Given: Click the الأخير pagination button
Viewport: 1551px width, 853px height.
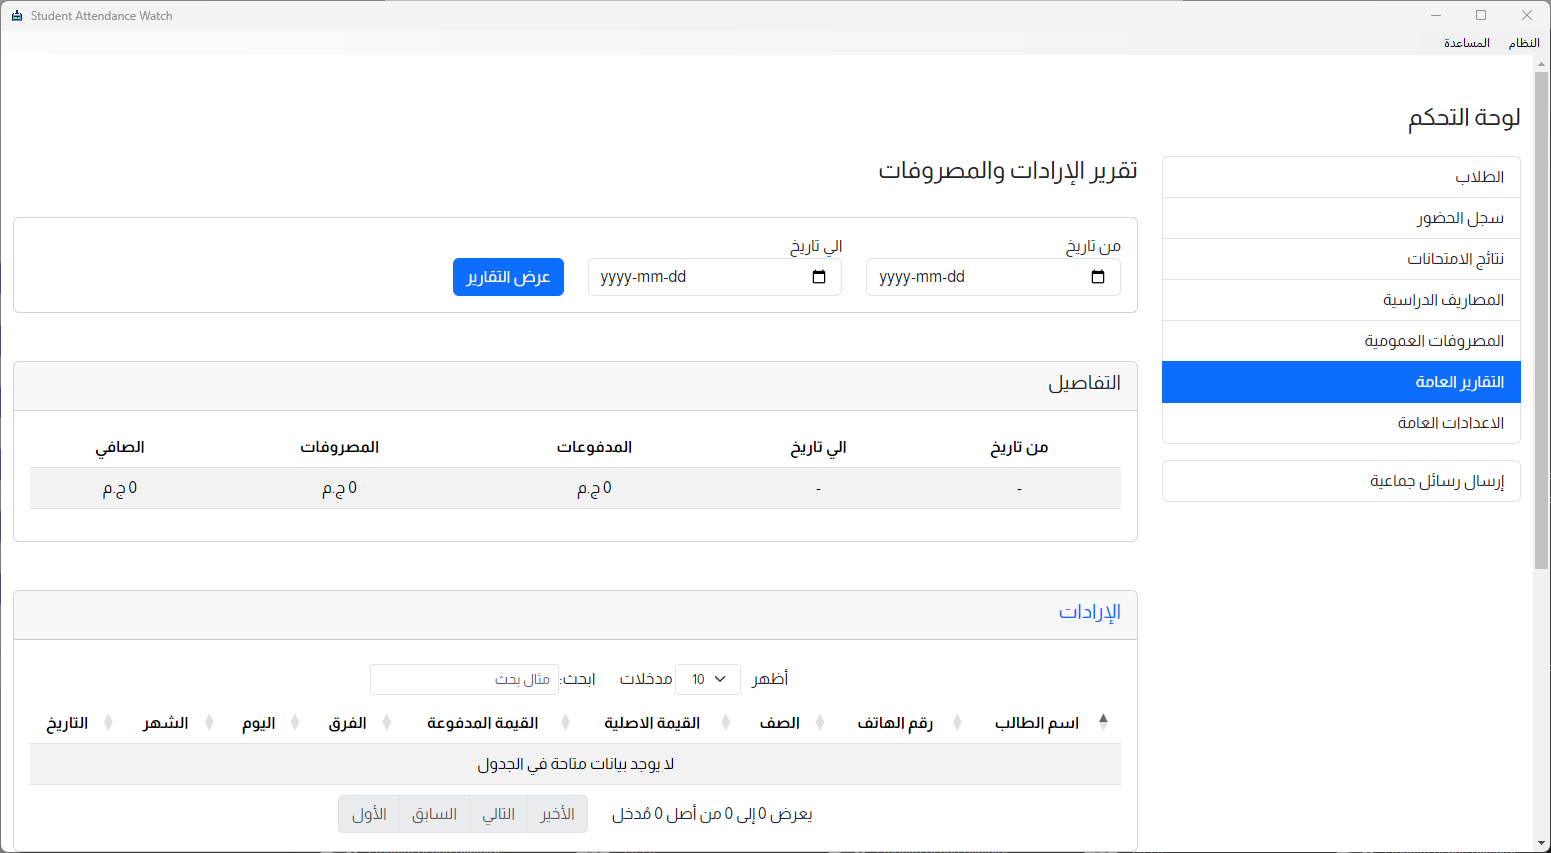Looking at the screenshot, I should [557, 814].
